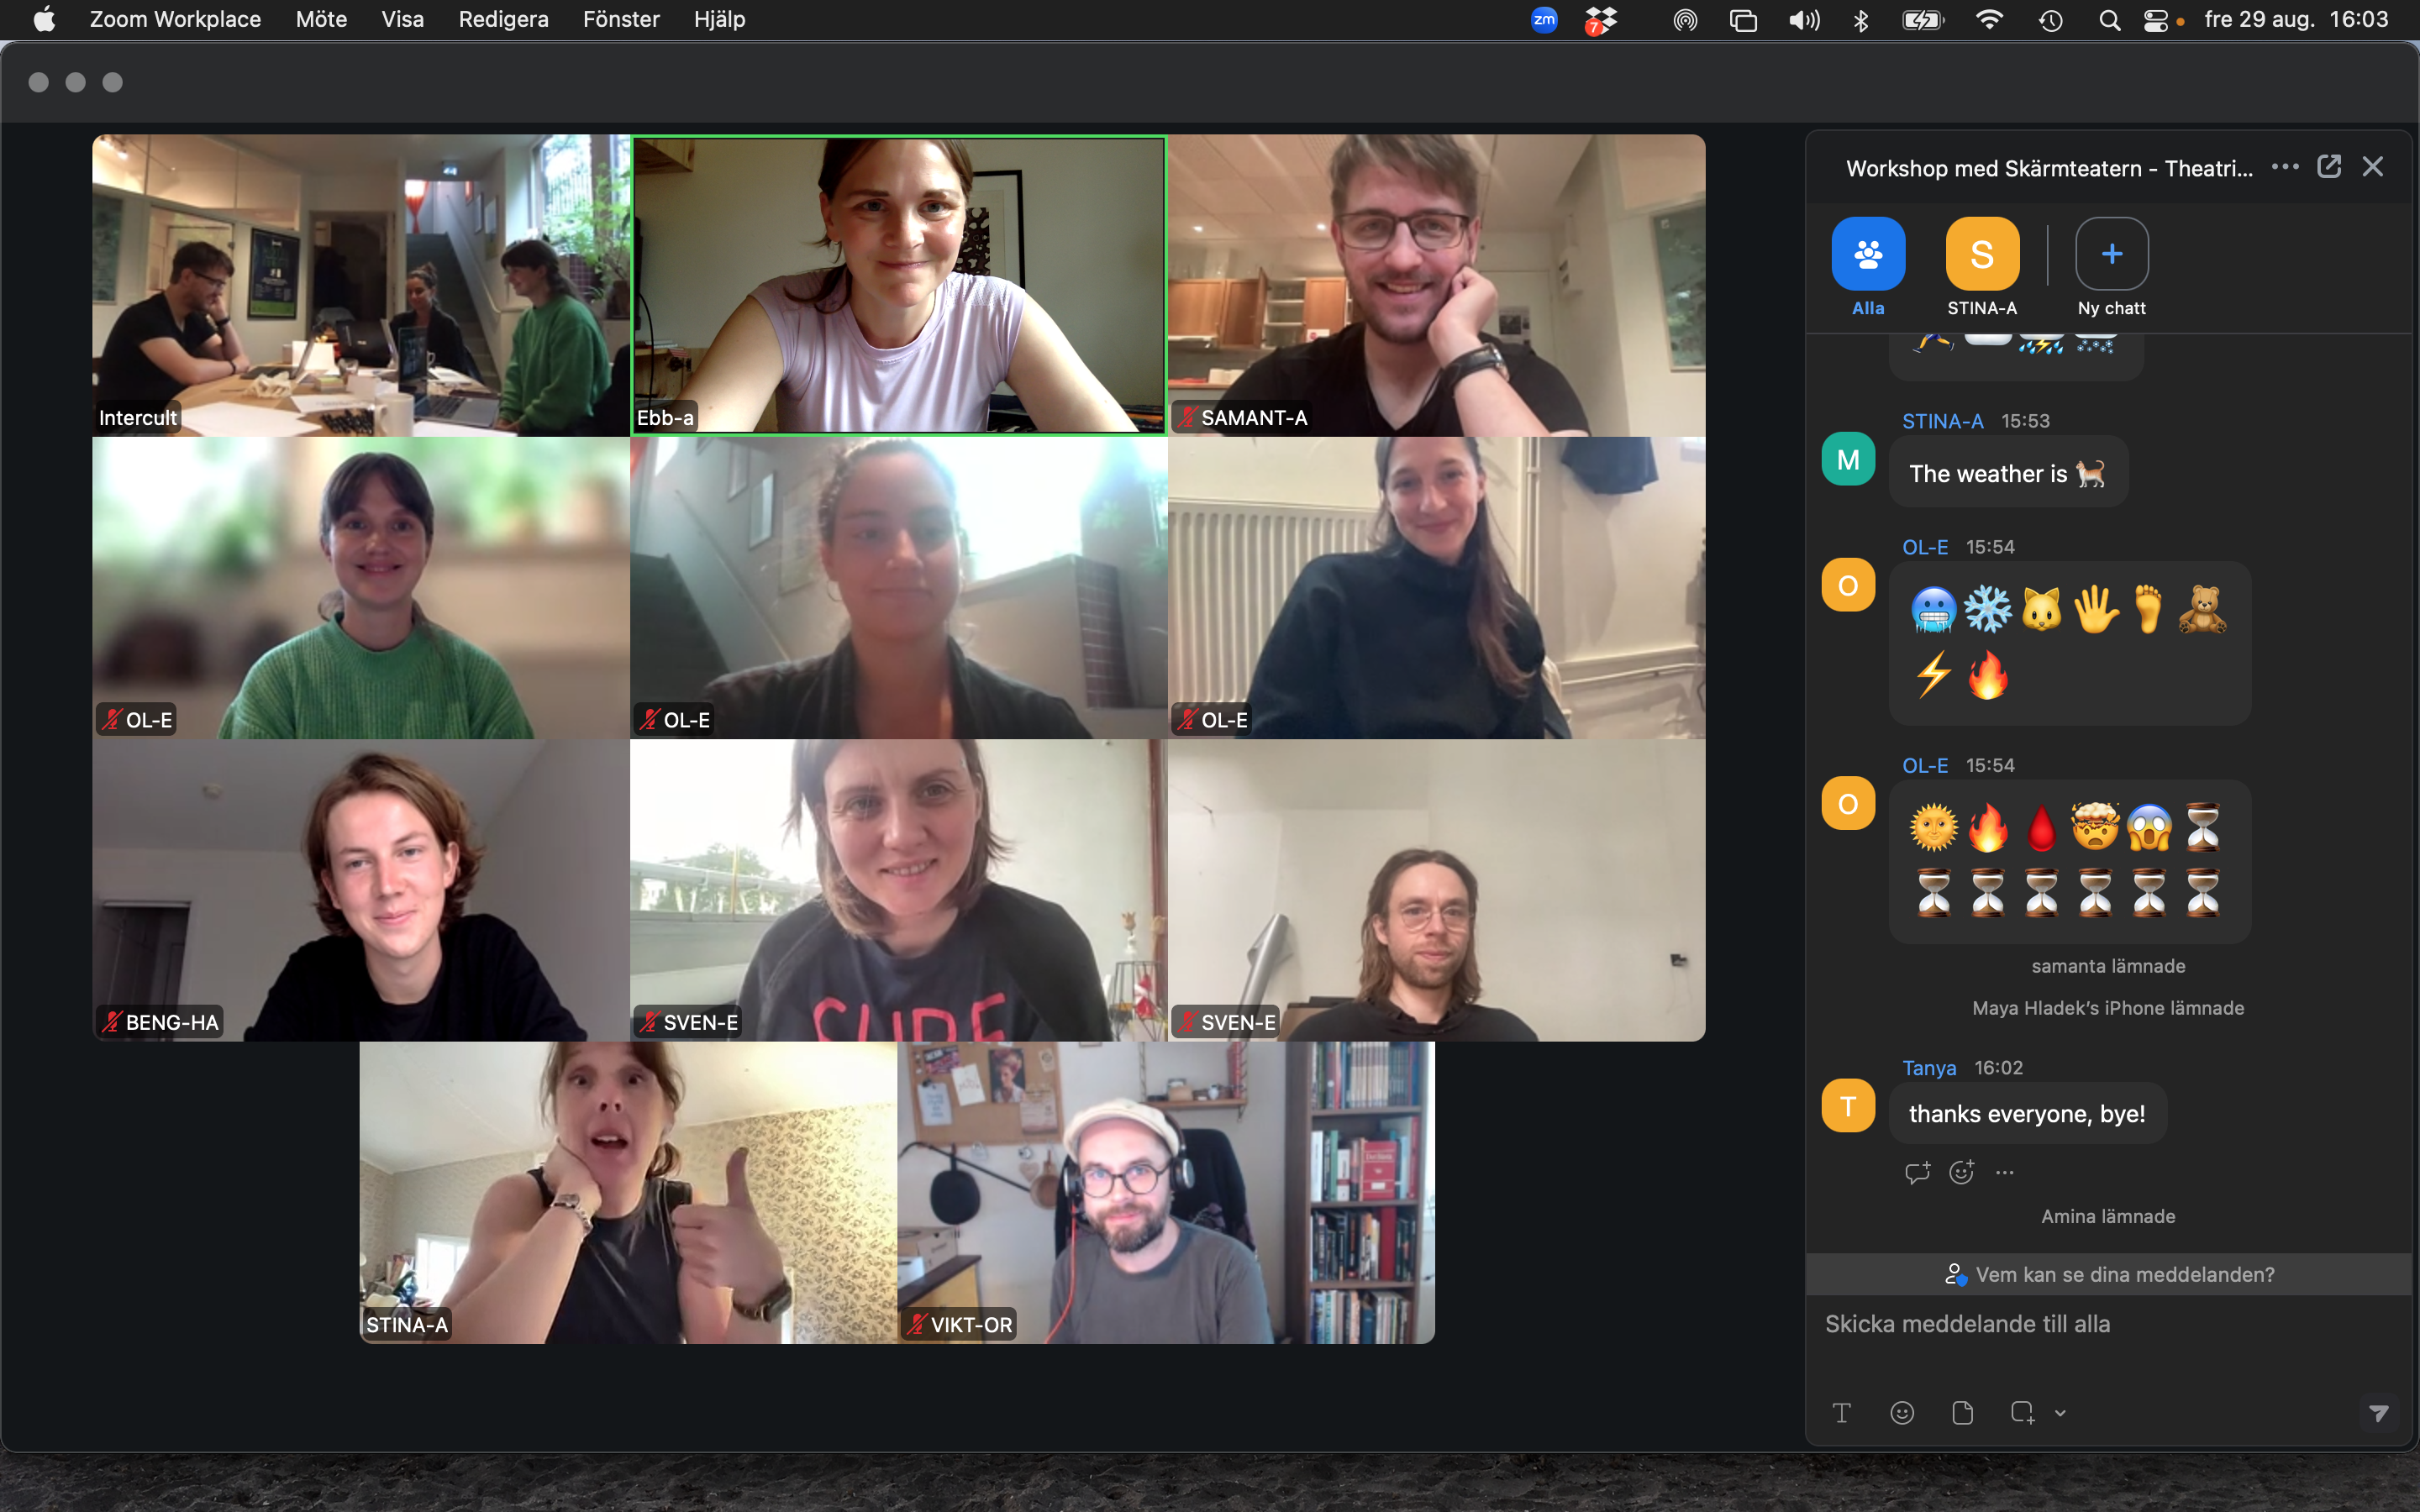Open chat panel more options menu

coord(2285,167)
